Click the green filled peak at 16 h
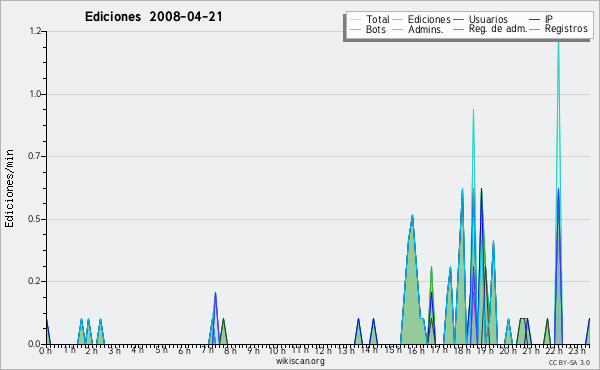This screenshot has height=370, width=600. coord(412,216)
